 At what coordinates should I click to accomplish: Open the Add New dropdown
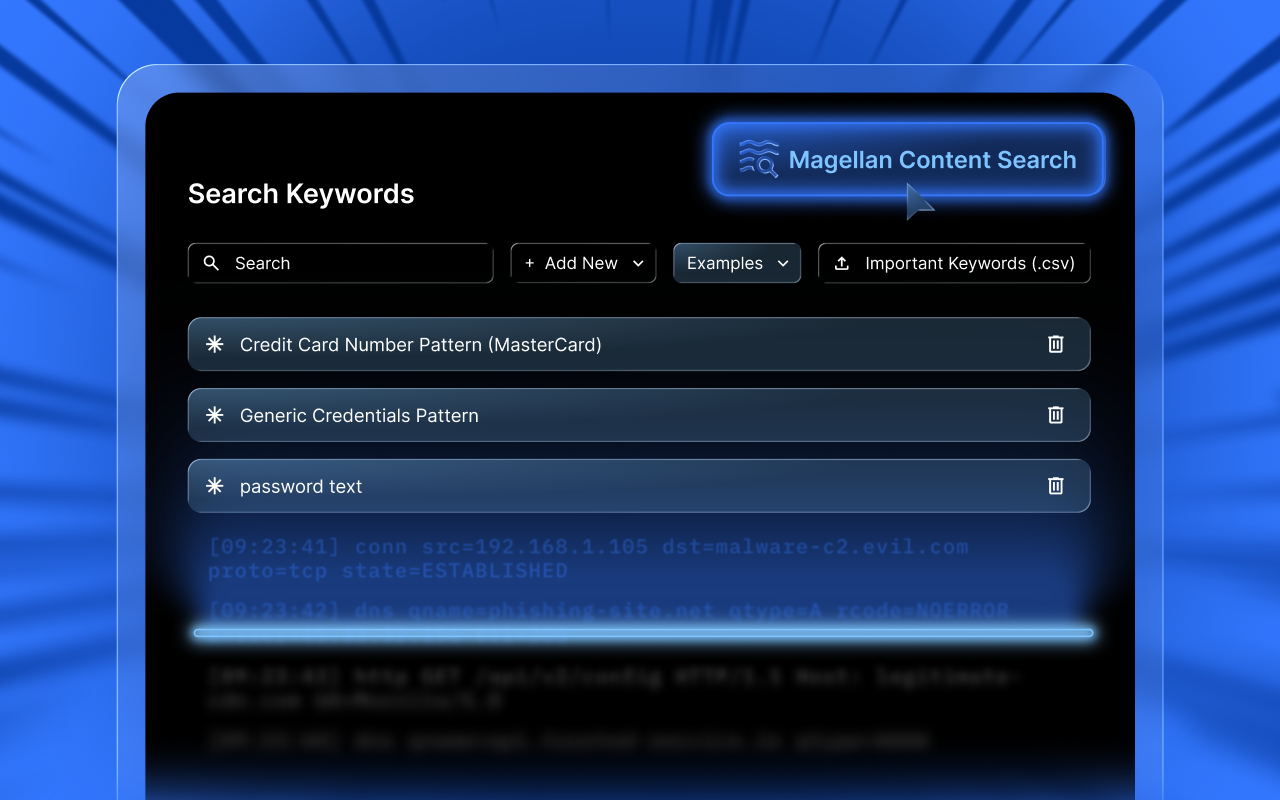tap(583, 263)
